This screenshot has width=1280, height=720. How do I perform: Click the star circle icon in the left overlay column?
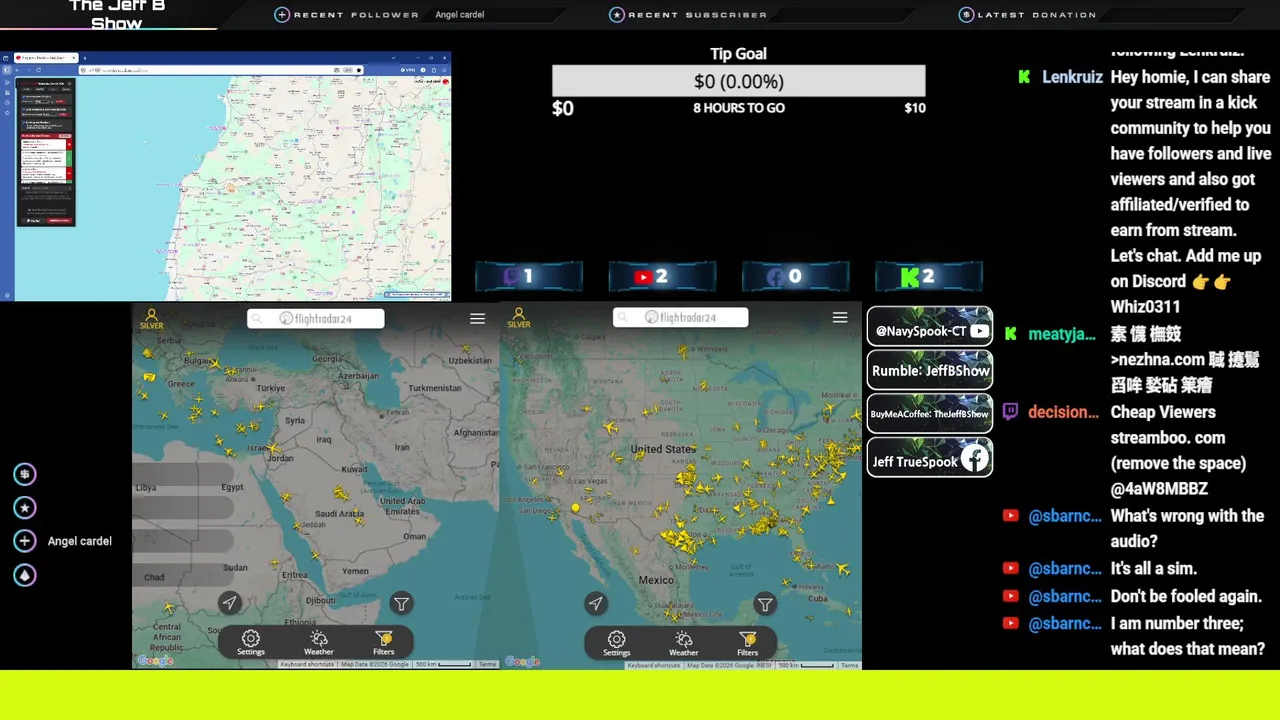[x=25, y=508]
